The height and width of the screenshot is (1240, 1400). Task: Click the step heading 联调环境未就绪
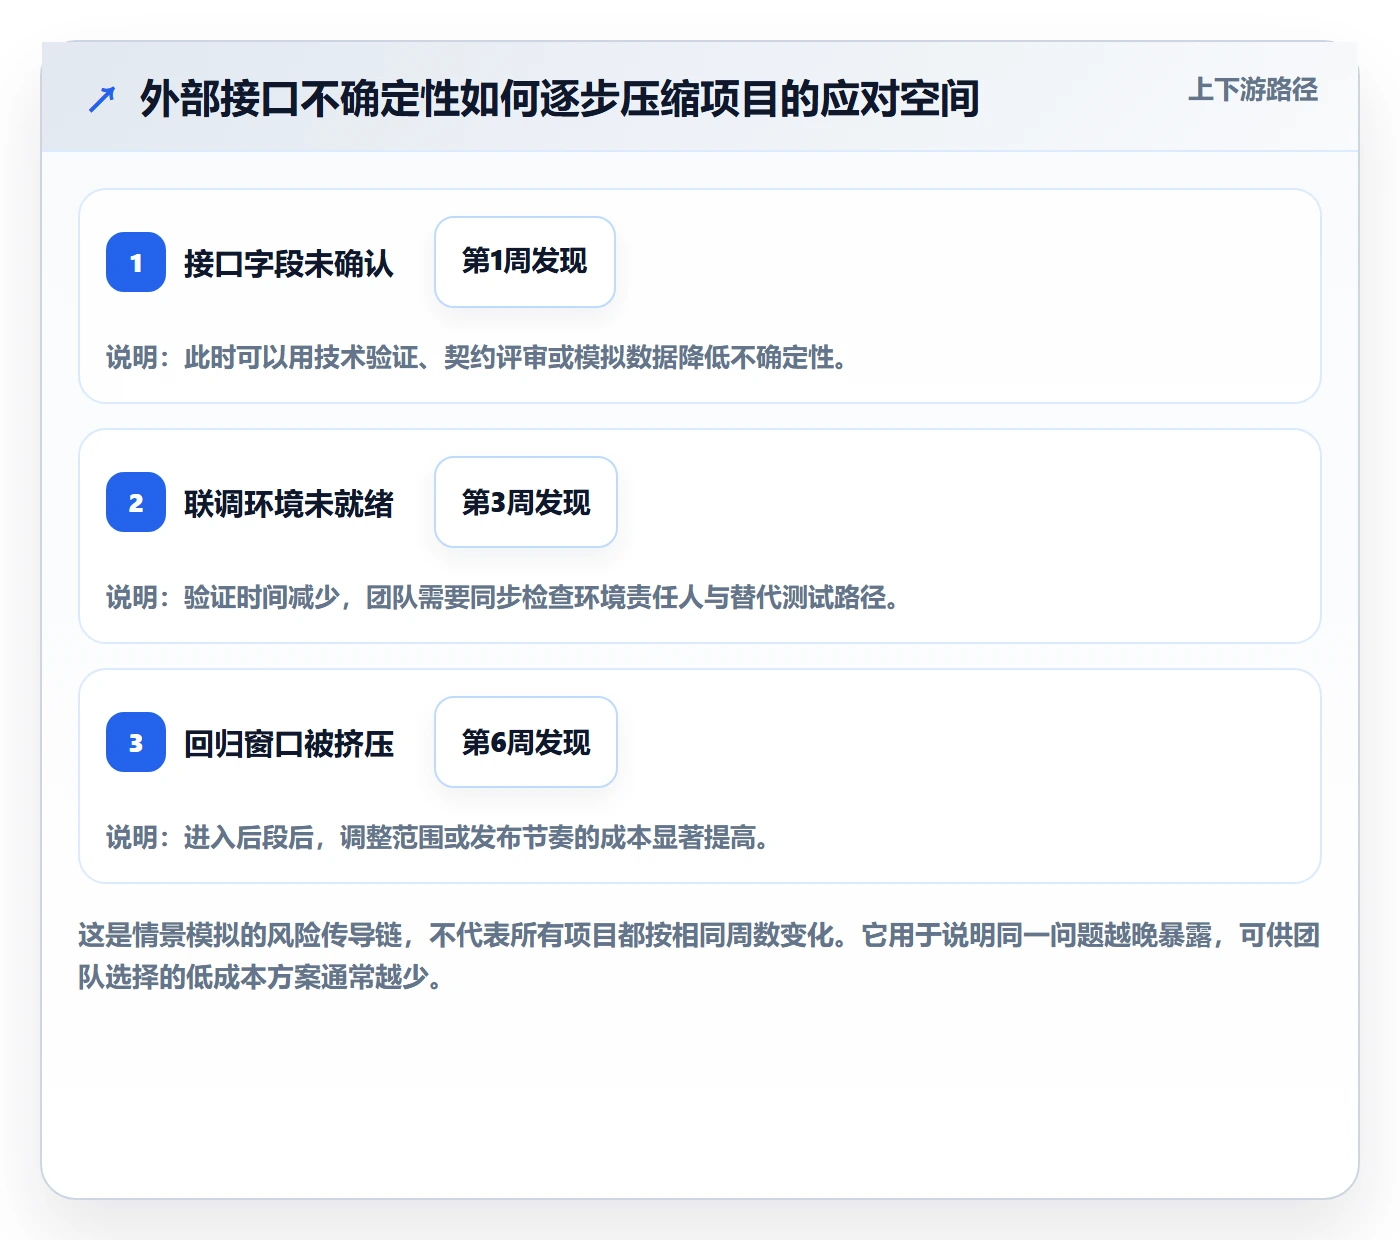tap(289, 503)
